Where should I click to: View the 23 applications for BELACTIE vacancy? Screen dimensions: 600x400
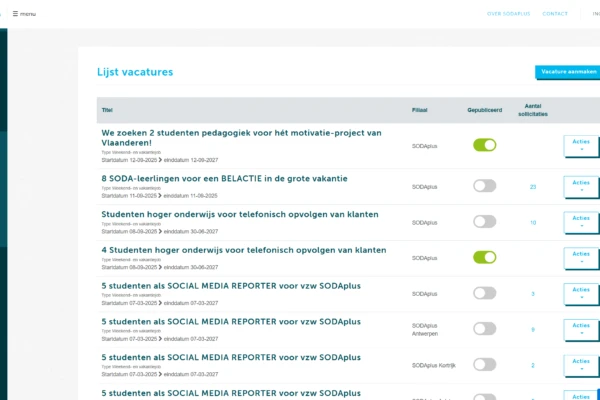pos(533,186)
